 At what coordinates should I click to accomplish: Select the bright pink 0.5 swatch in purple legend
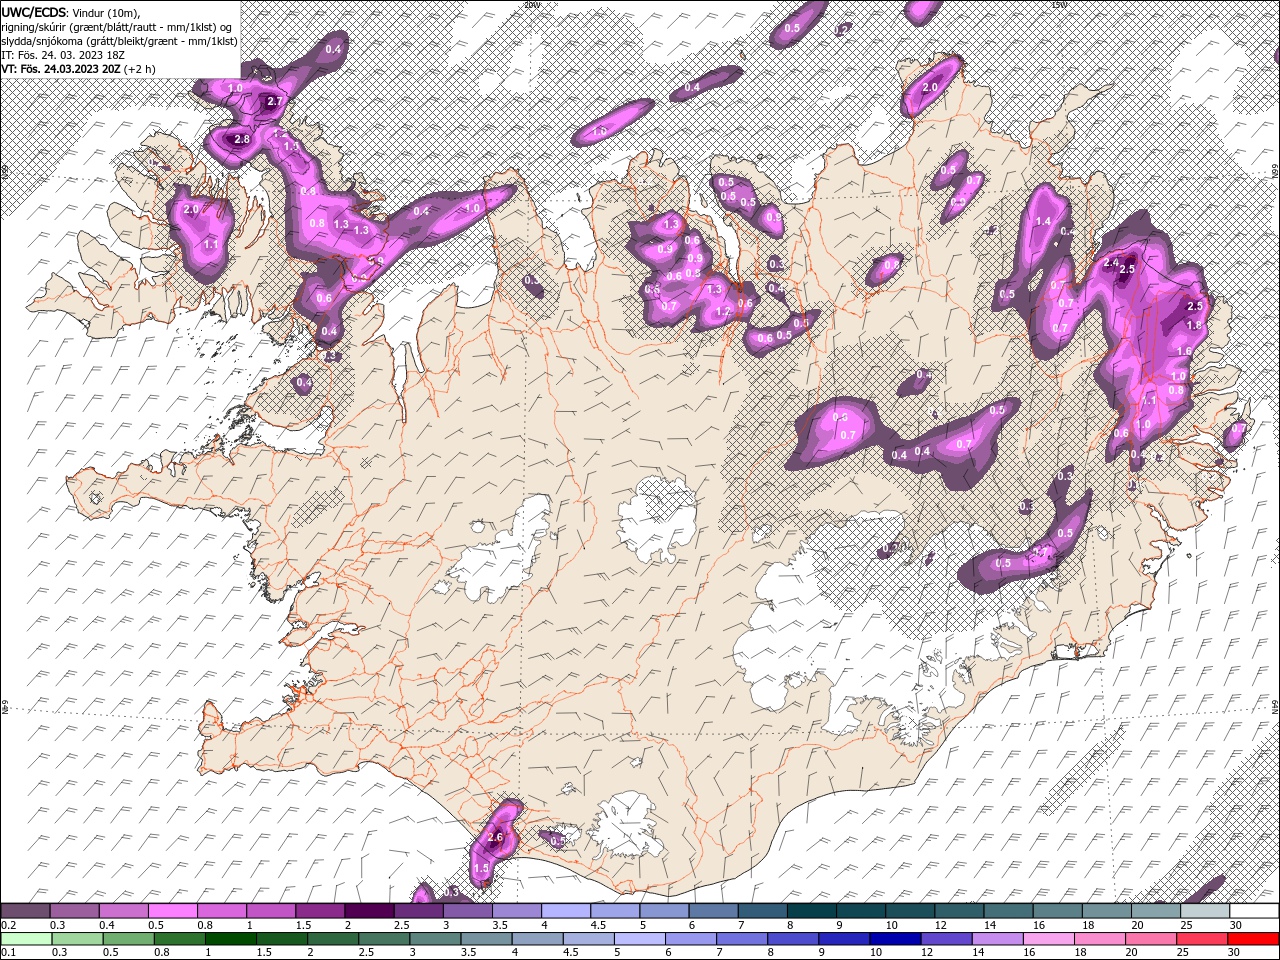pyautogui.click(x=173, y=911)
